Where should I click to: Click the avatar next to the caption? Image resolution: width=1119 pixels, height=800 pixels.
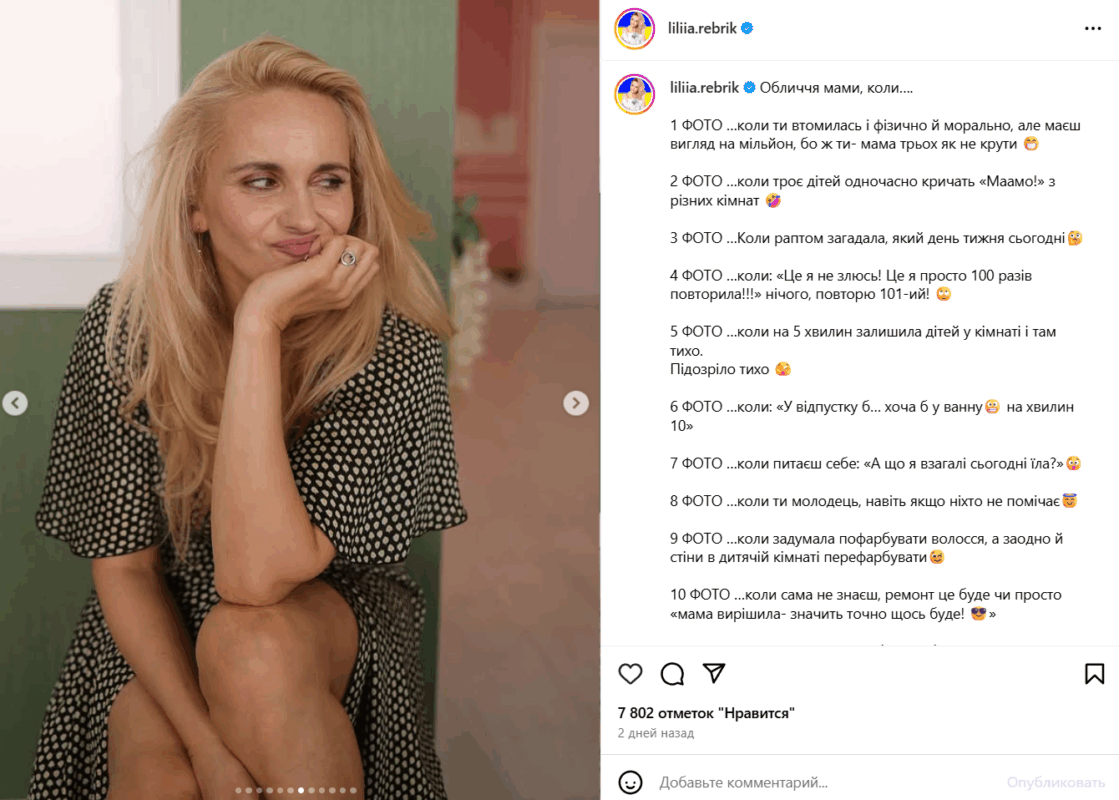[634, 94]
